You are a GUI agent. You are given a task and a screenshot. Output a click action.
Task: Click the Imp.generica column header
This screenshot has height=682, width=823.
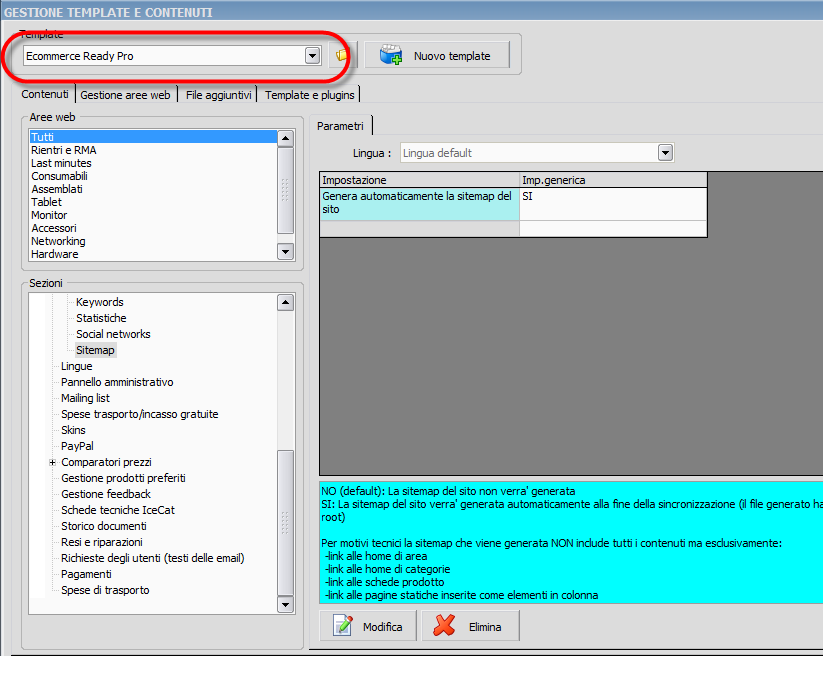pos(613,180)
